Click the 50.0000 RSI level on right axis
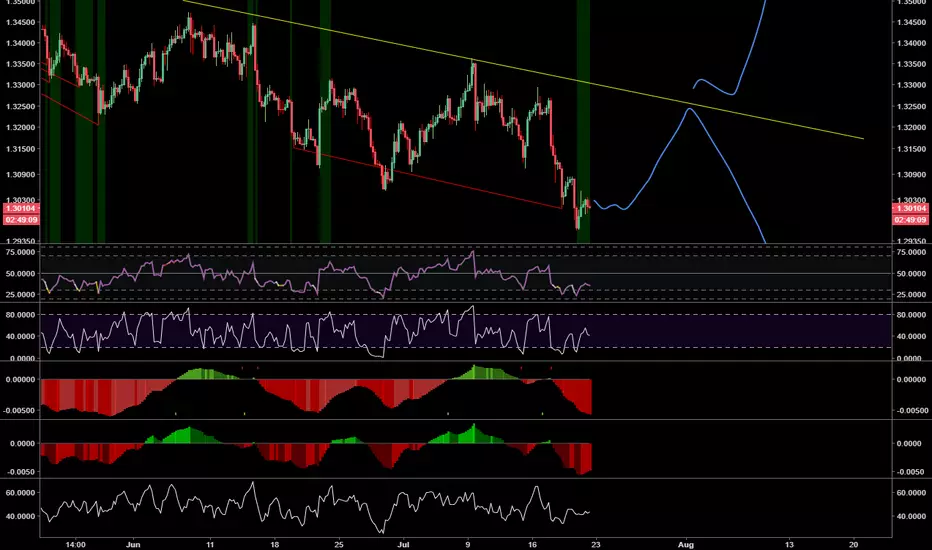 (x=911, y=274)
